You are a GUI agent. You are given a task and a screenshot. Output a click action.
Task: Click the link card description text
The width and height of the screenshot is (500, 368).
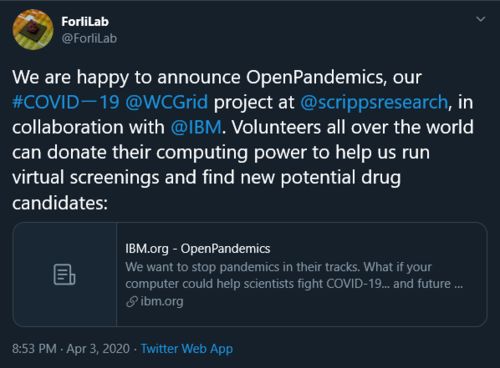294,275
